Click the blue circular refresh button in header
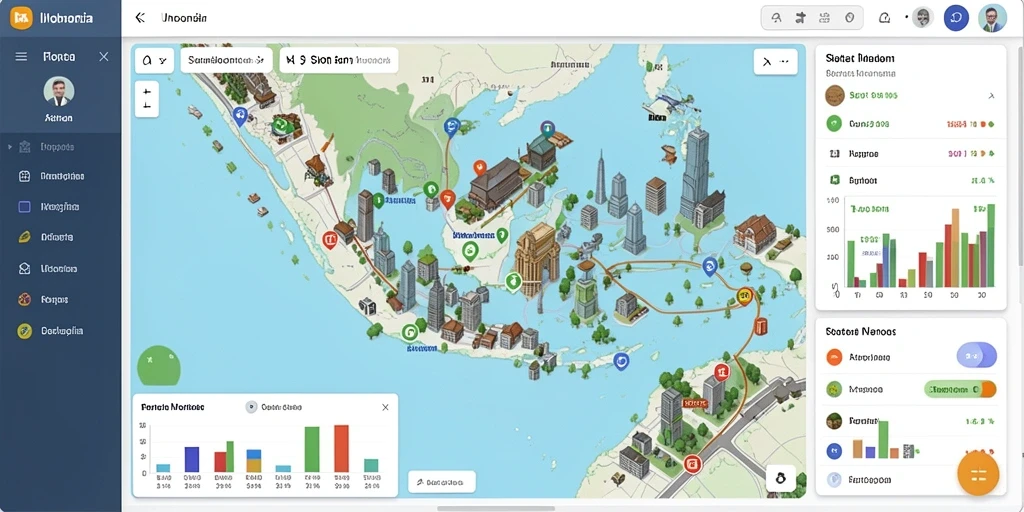1024x512 pixels. [x=956, y=18]
